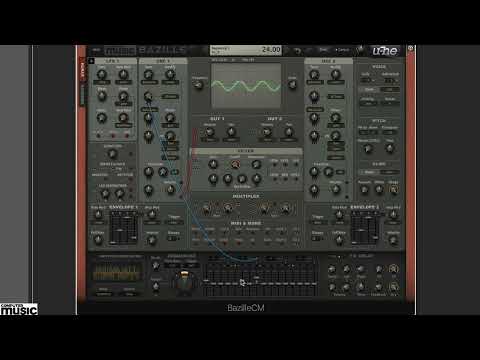Toggle the Envelope 1 Snappy switch
The height and width of the screenshot is (360, 480).
coord(173,238)
